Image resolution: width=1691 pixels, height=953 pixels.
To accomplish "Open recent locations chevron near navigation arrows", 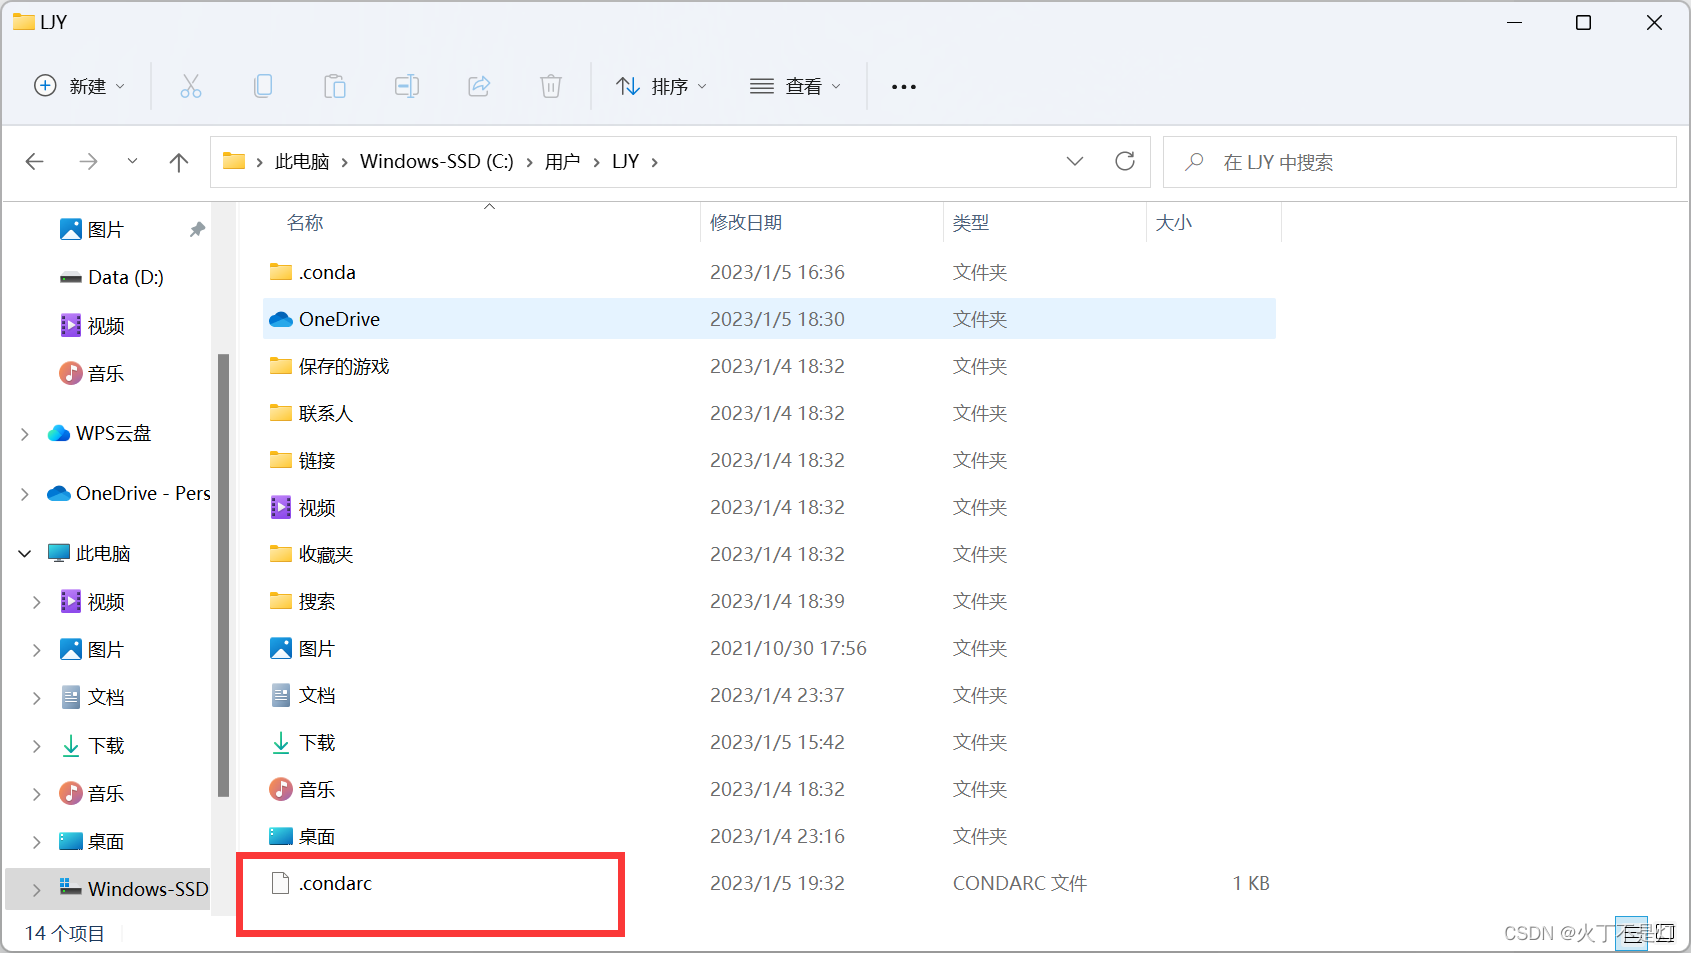I will [x=132, y=162].
